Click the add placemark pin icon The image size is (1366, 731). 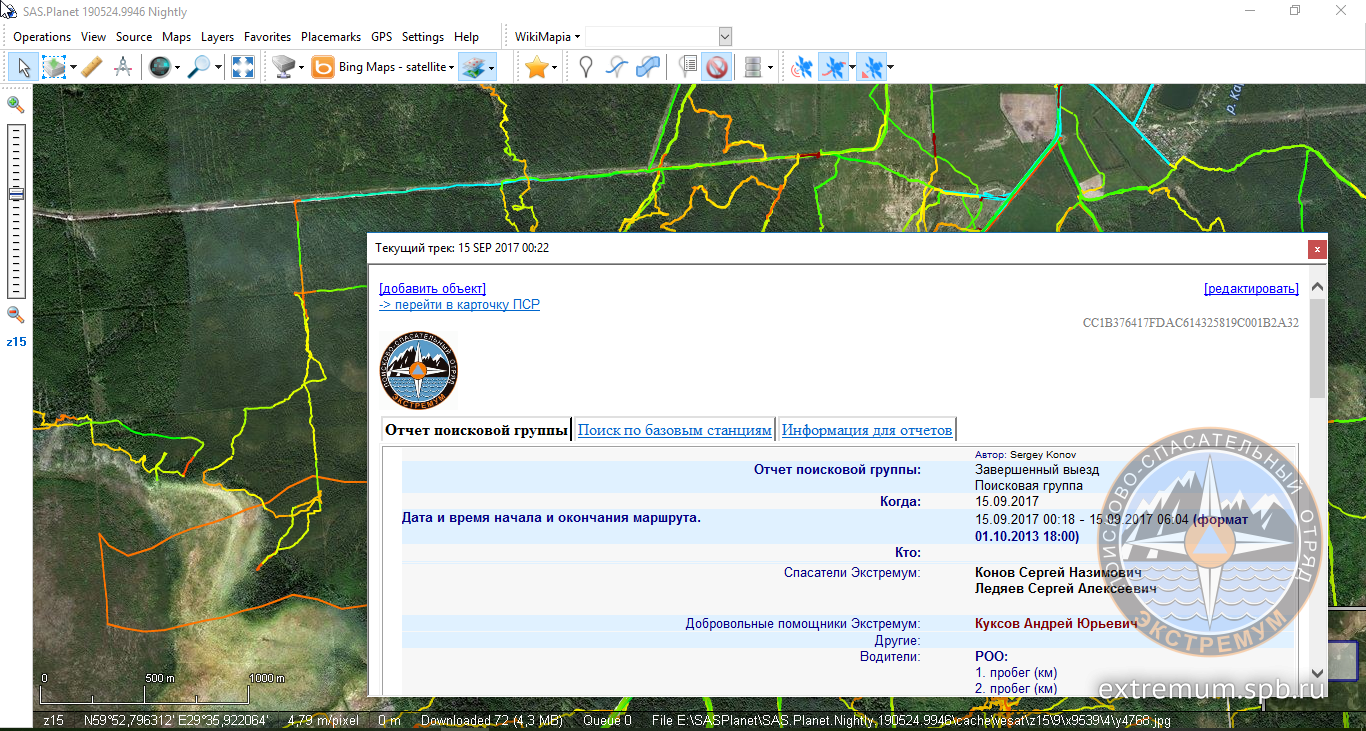coord(587,67)
